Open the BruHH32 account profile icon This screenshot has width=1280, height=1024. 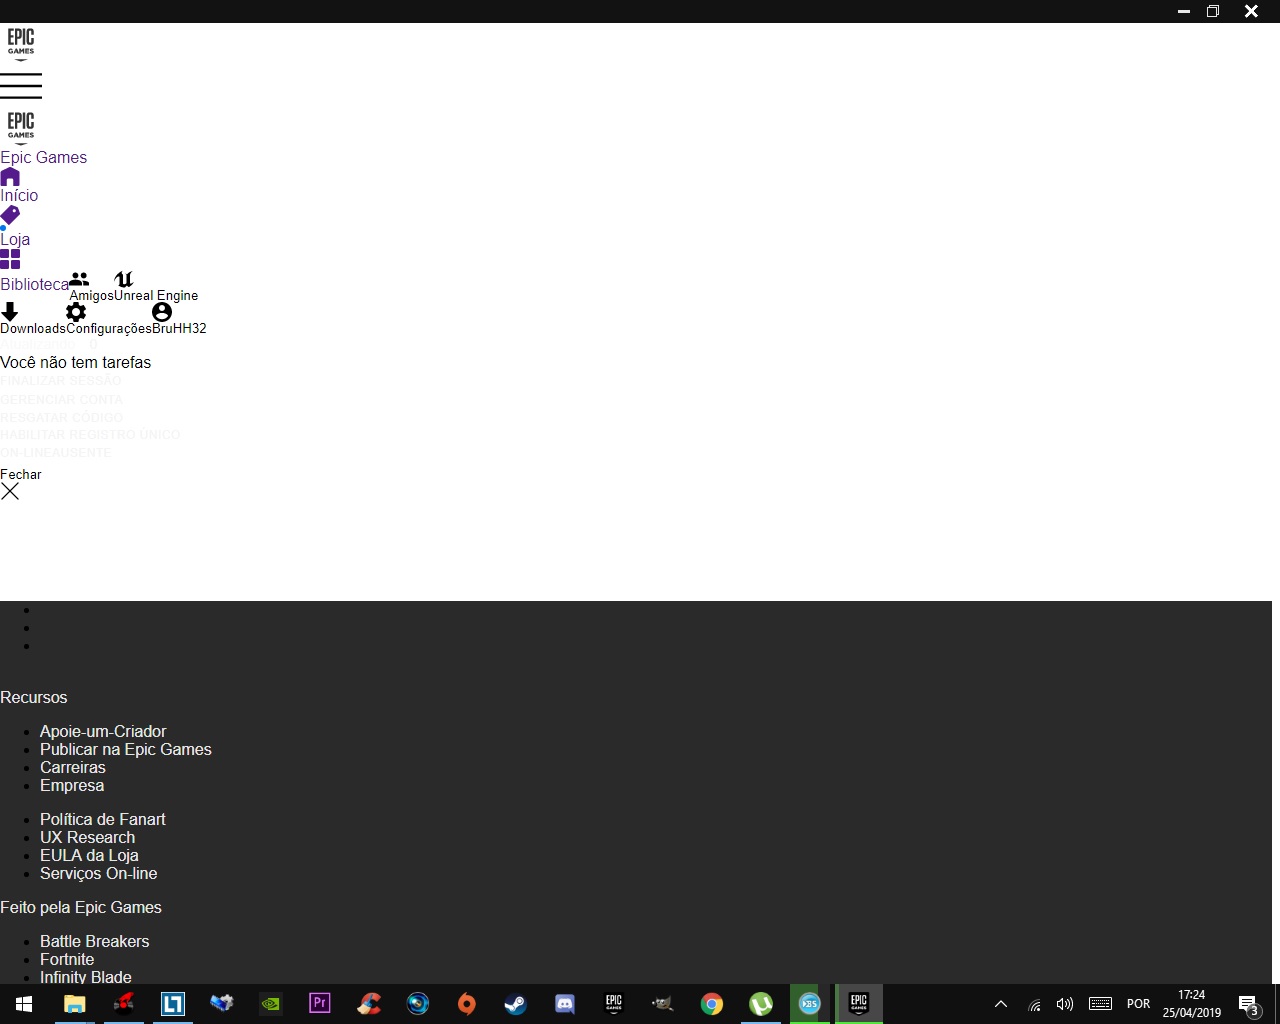coord(161,312)
